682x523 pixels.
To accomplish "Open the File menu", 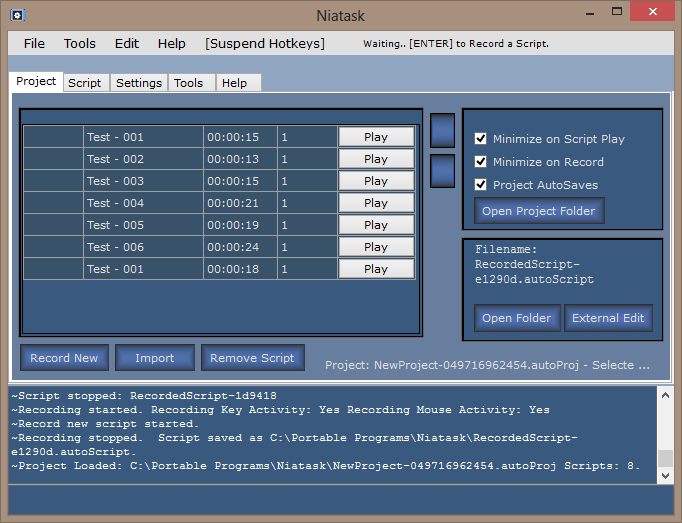I will [34, 44].
